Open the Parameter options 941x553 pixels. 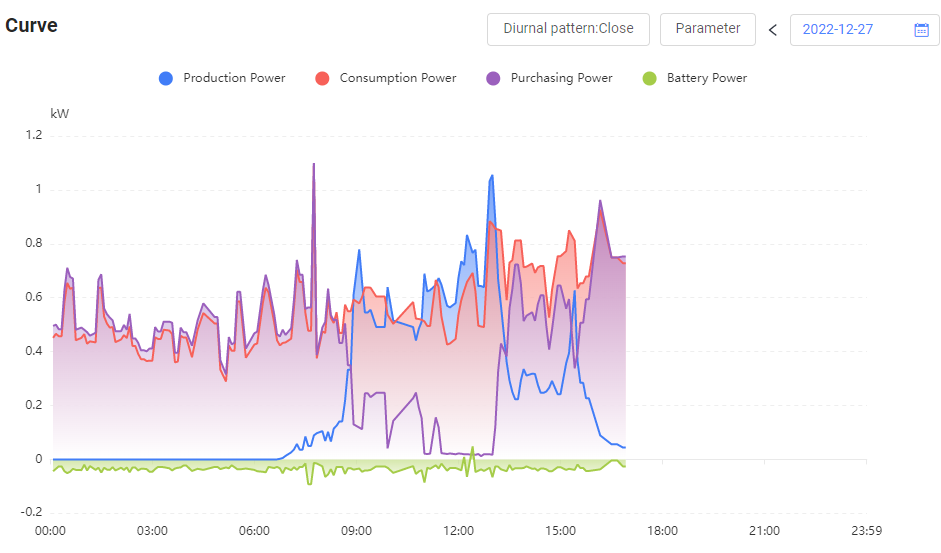(708, 29)
